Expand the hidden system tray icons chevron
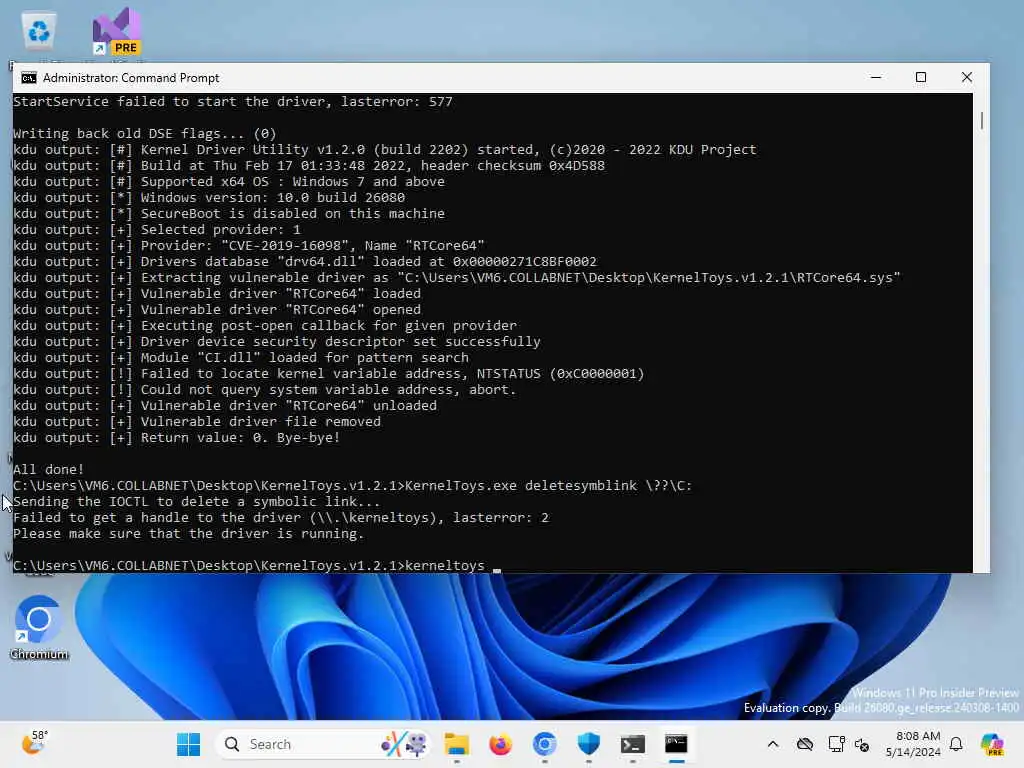Image resolution: width=1024 pixels, height=768 pixels. pyautogui.click(x=773, y=744)
